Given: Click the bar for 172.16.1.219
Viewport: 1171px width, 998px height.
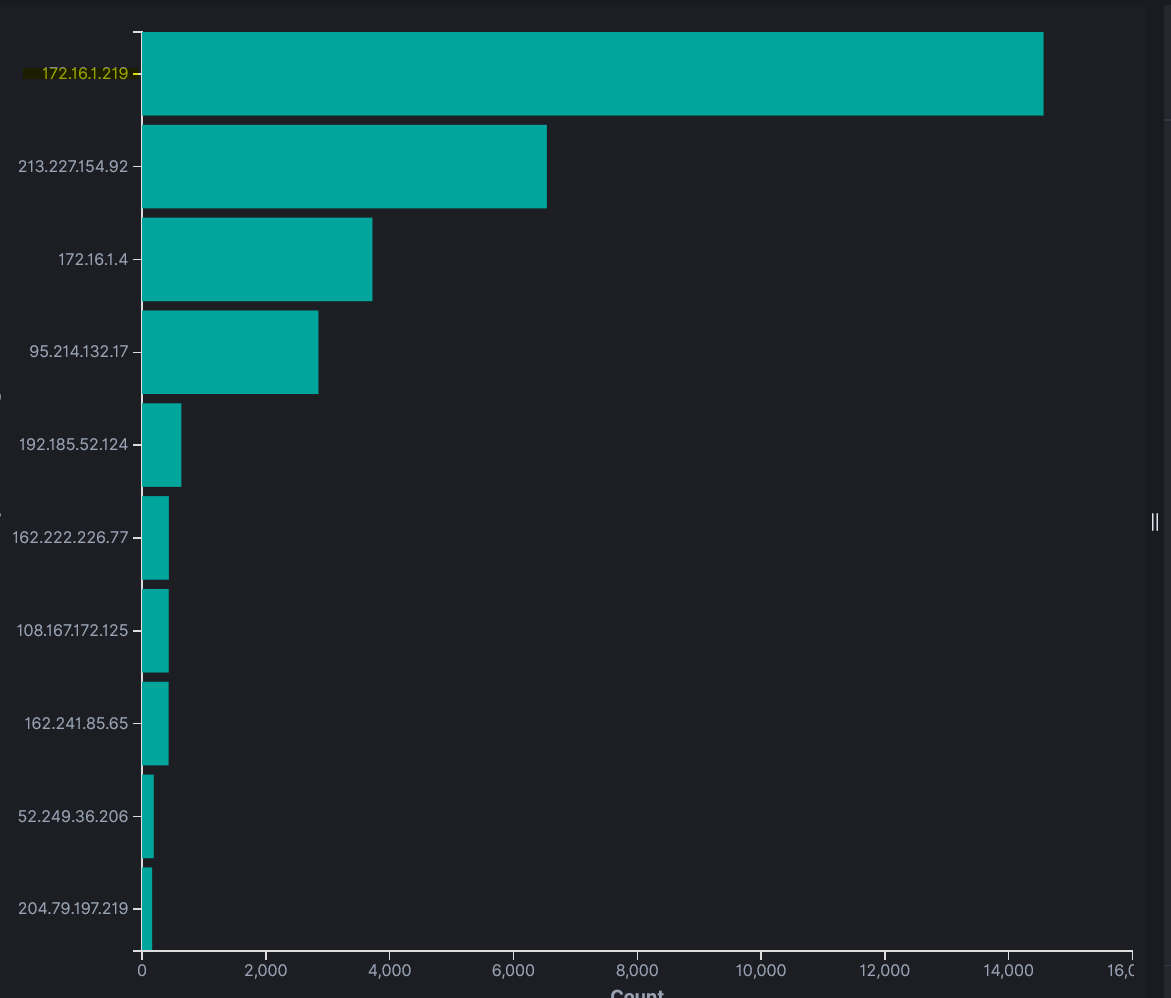Looking at the screenshot, I should point(592,74).
